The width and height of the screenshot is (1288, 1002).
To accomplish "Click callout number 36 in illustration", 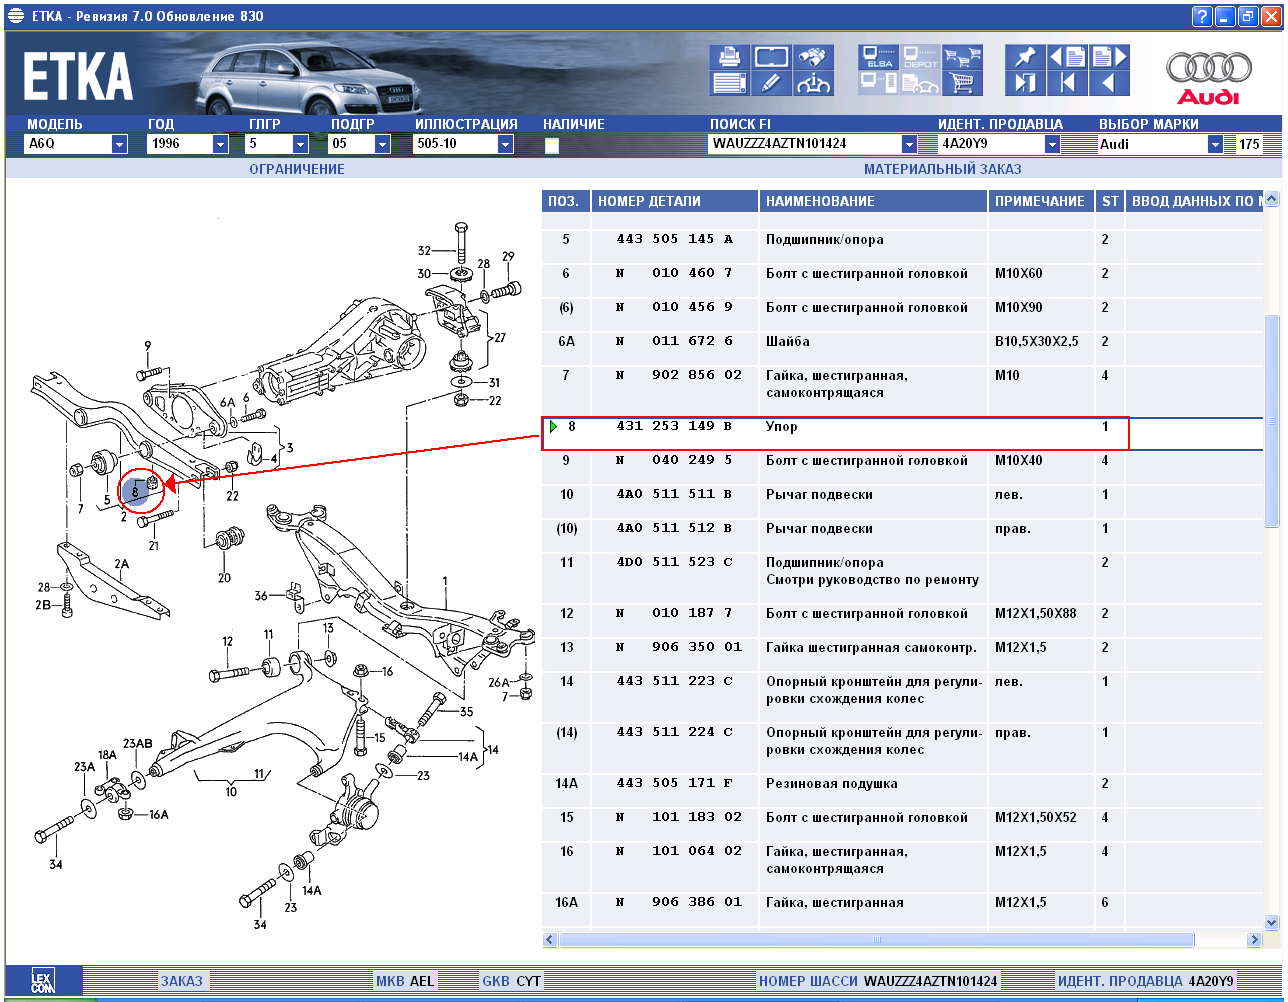I will [261, 596].
